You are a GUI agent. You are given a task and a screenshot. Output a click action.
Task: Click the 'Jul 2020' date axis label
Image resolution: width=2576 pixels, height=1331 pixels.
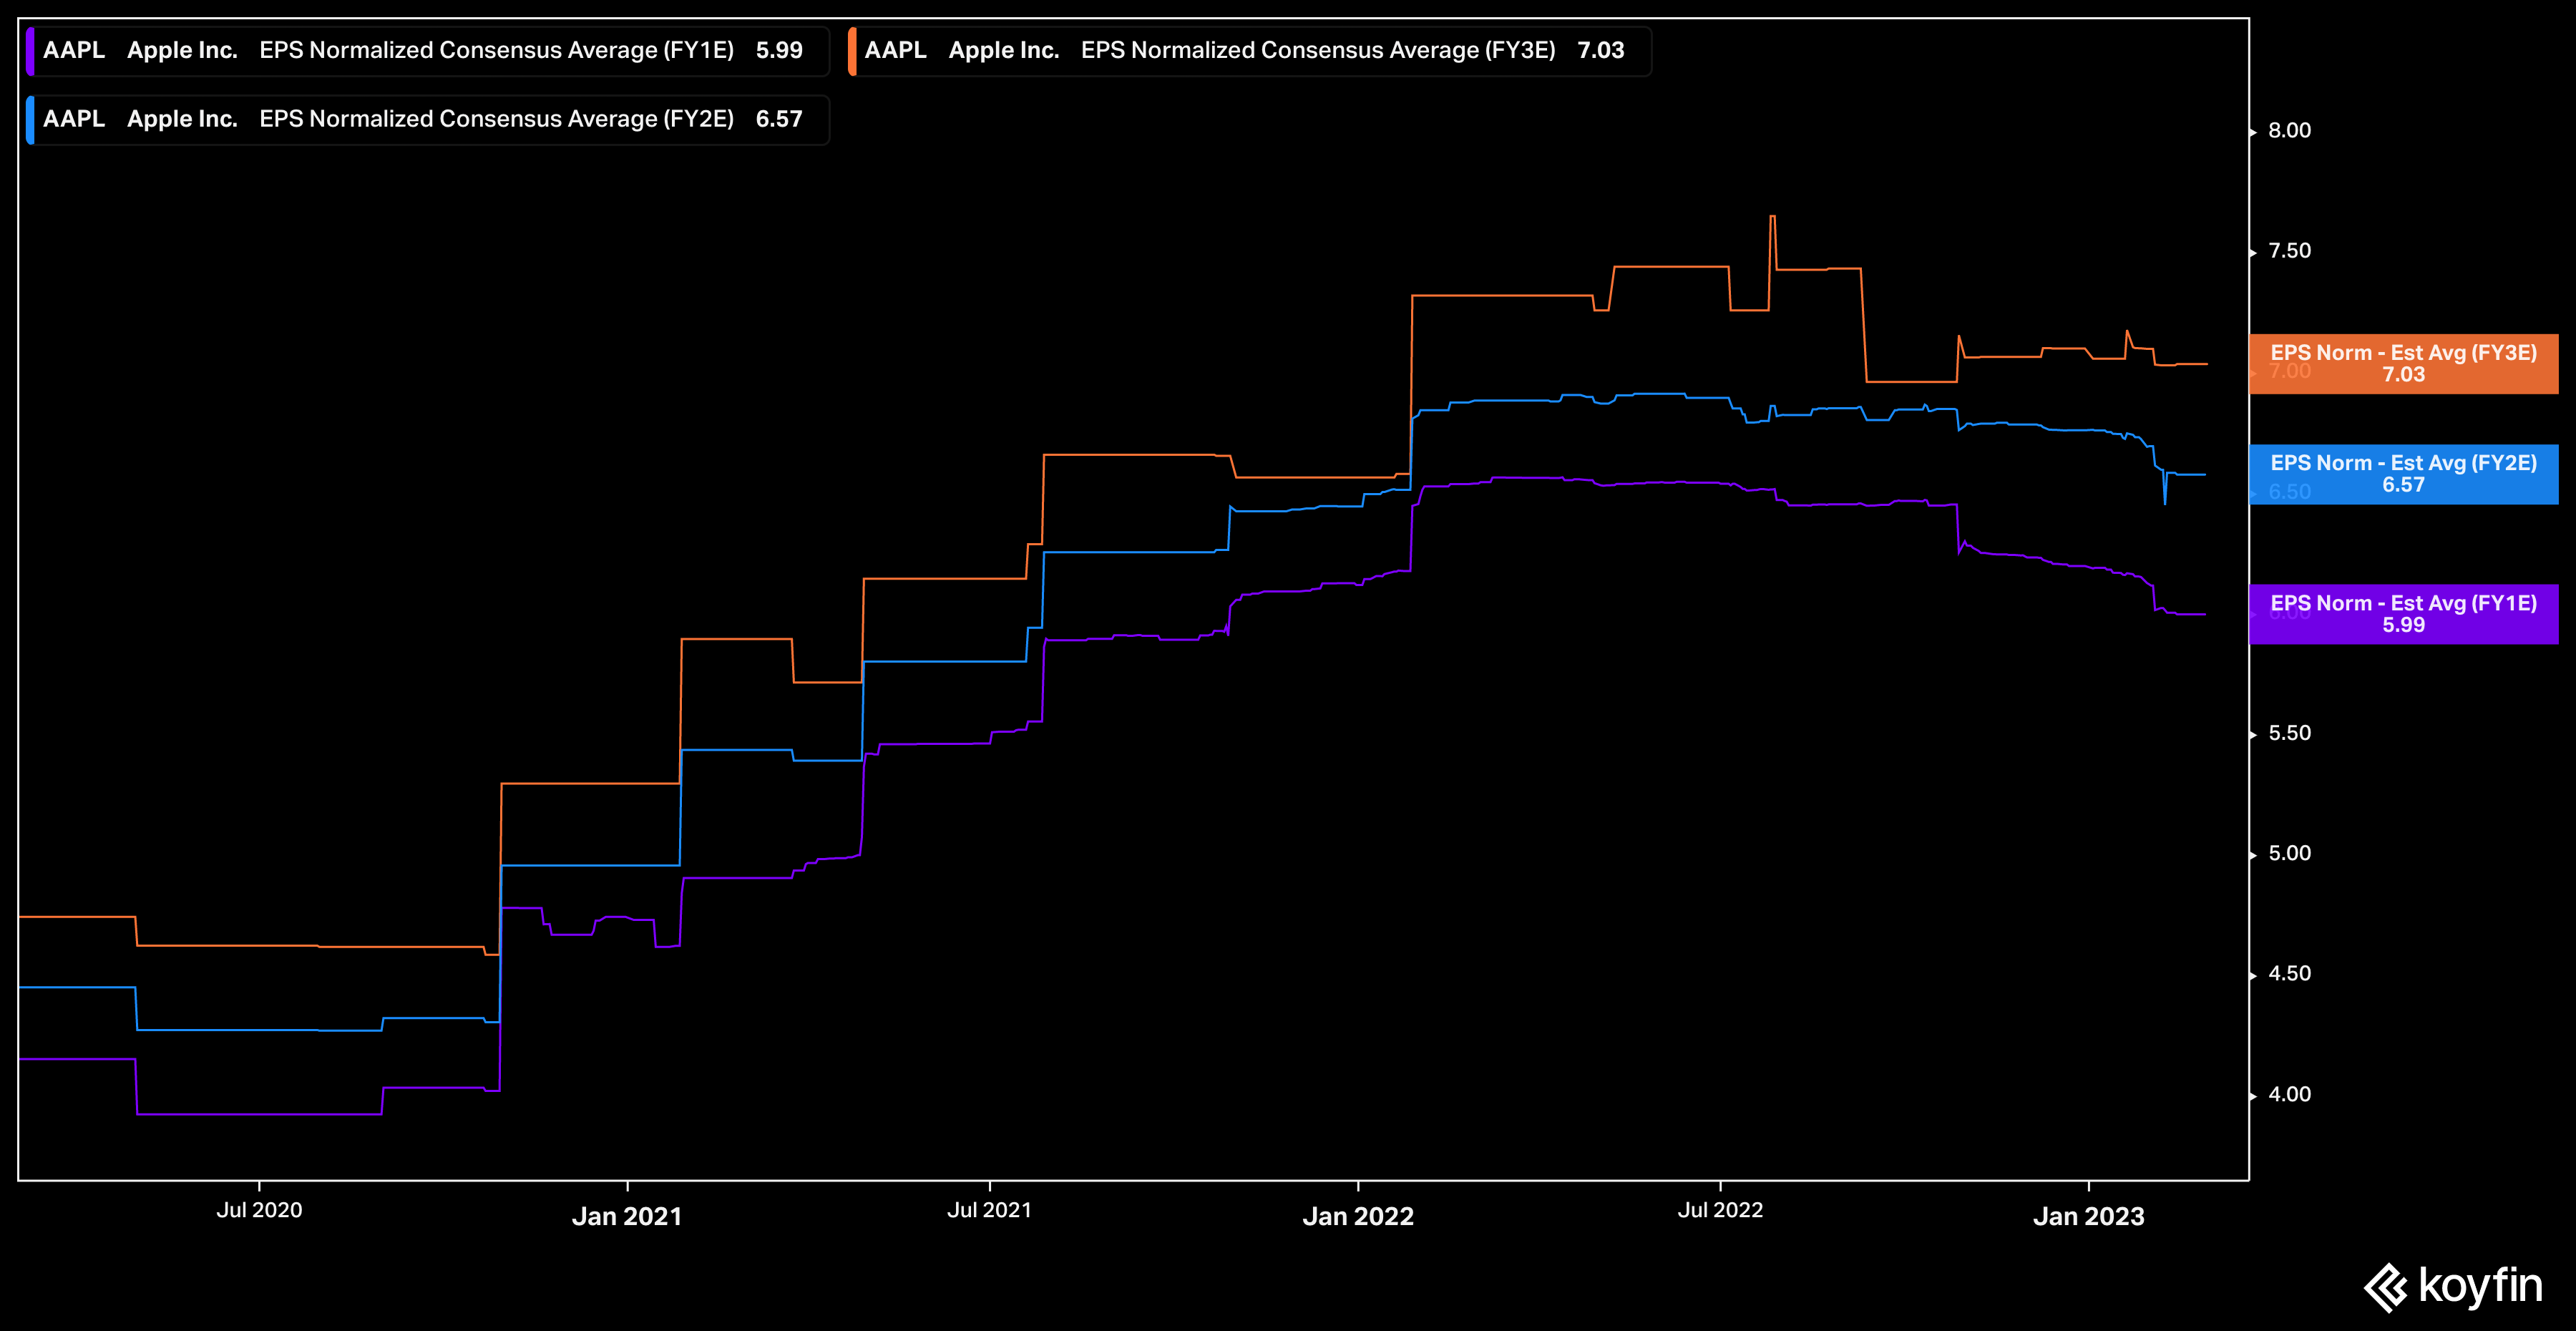point(259,1210)
